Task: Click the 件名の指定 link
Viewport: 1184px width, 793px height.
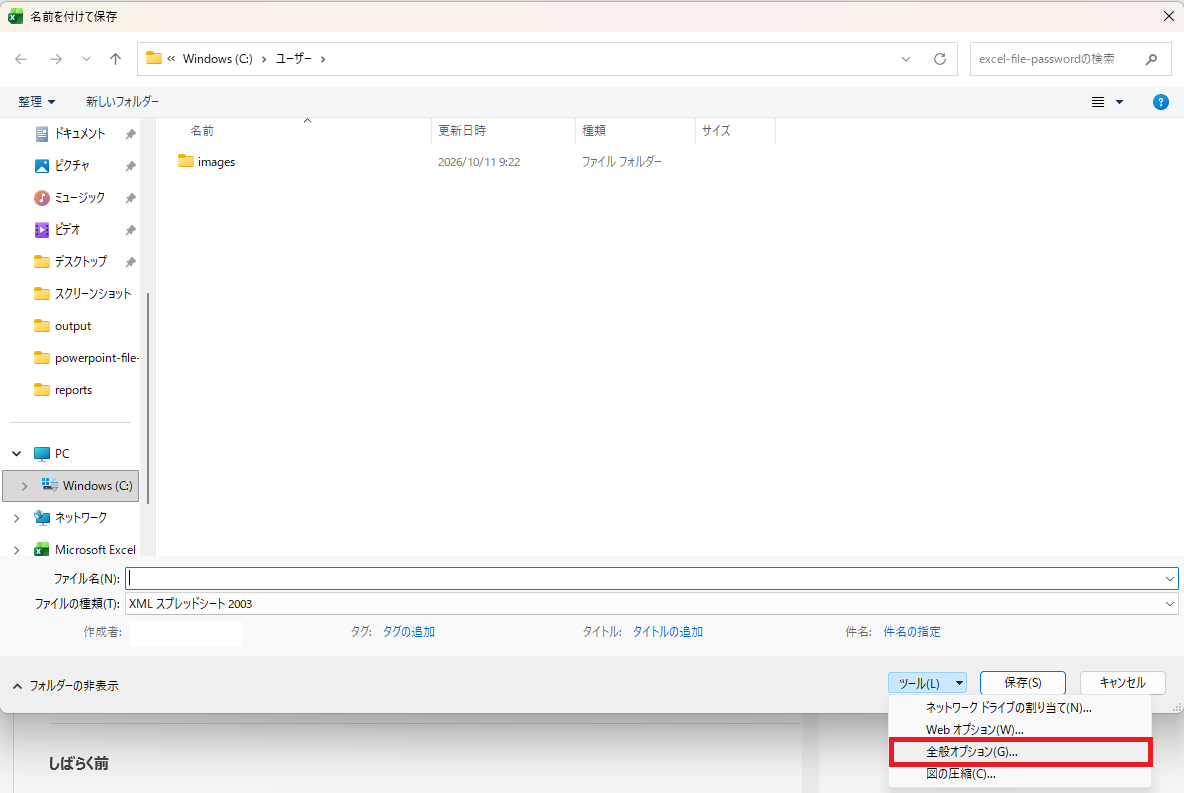Action: pyautogui.click(x=912, y=632)
